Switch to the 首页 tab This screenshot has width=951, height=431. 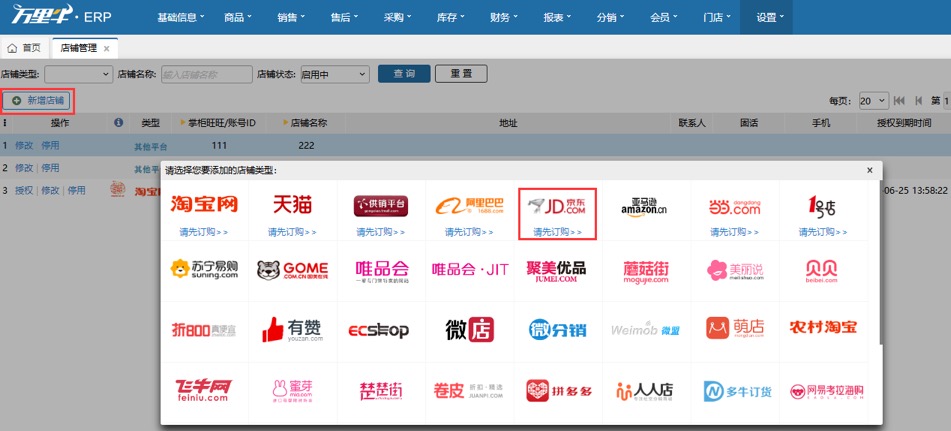pyautogui.click(x=26, y=48)
